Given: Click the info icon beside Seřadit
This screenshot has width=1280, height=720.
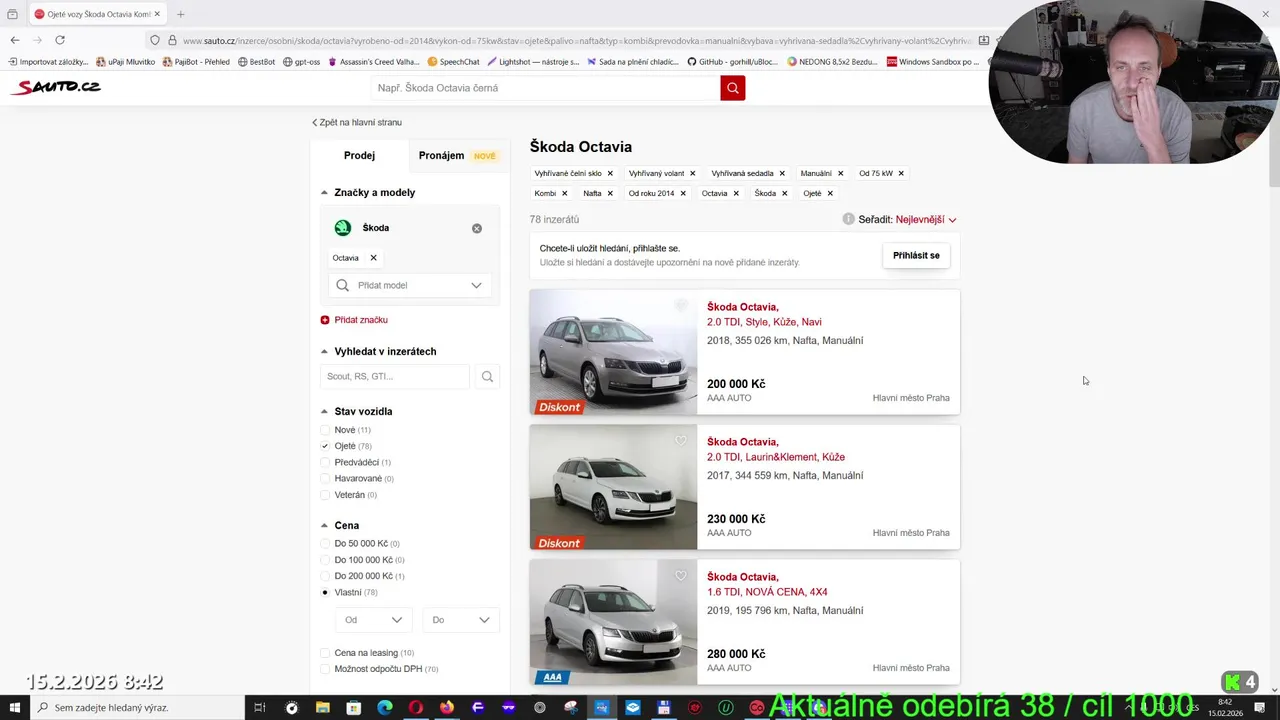Looking at the screenshot, I should coord(848,219).
